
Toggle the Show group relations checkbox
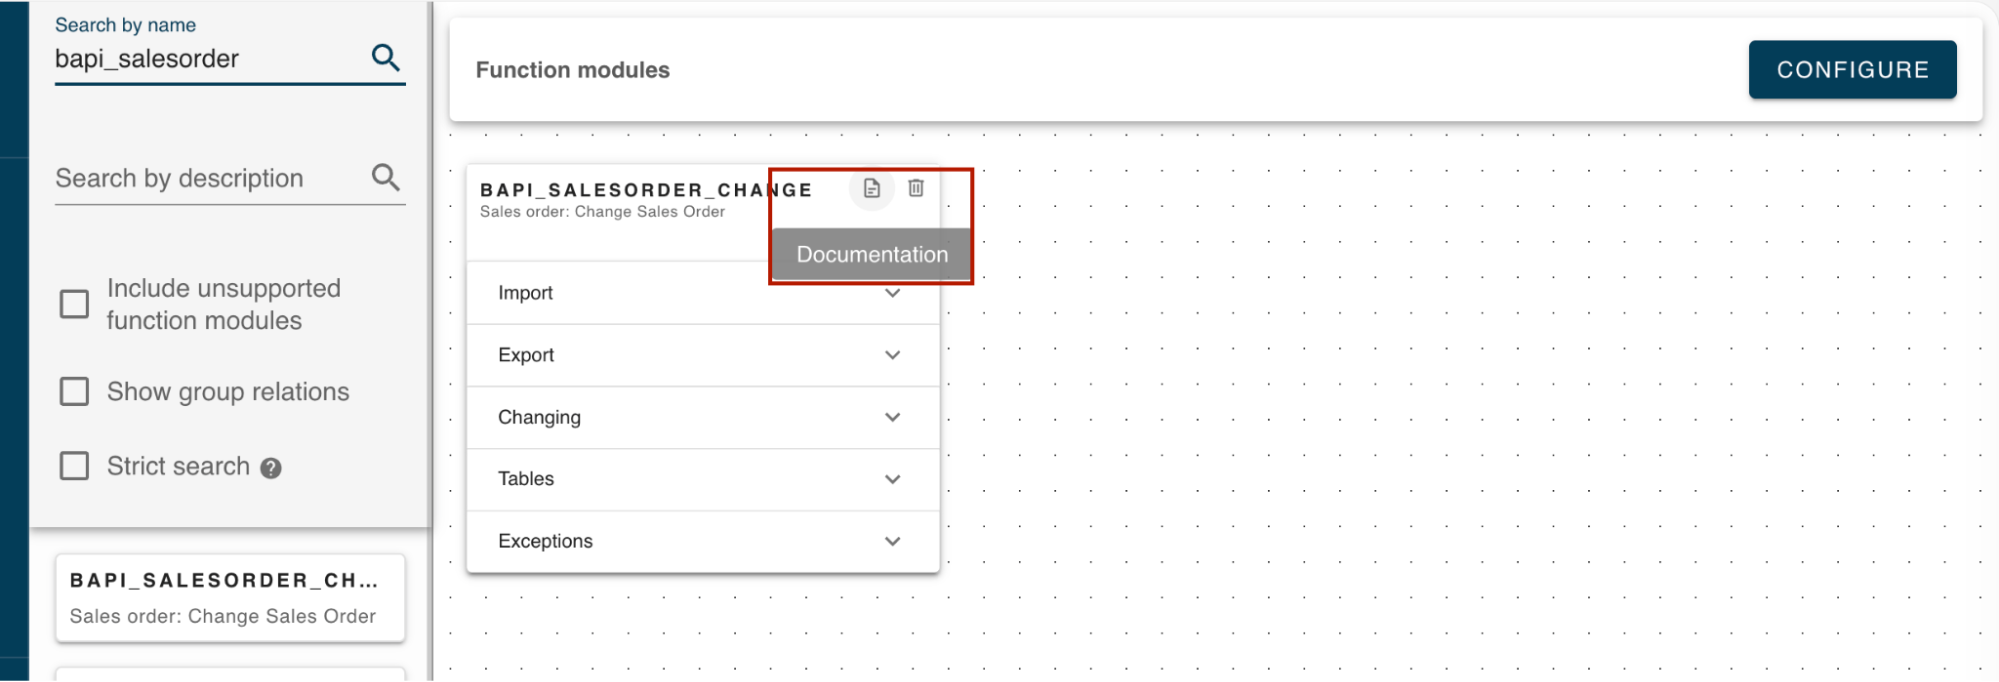click(x=75, y=392)
